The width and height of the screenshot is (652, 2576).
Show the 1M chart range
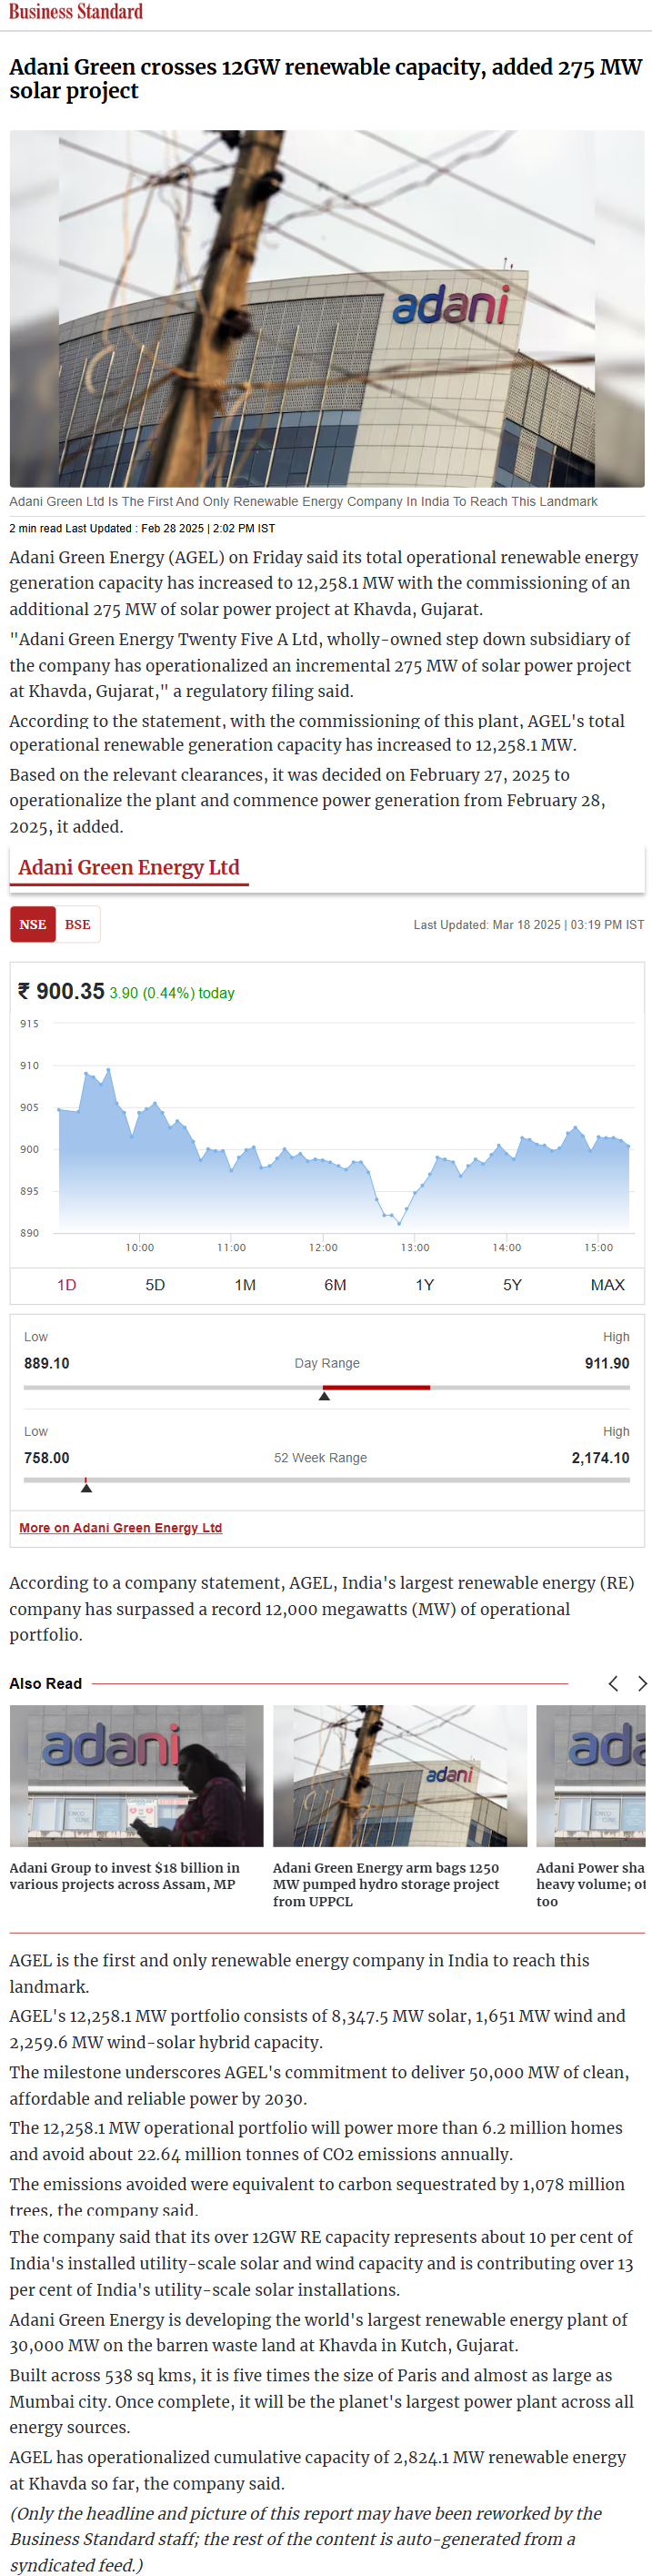point(245,1285)
